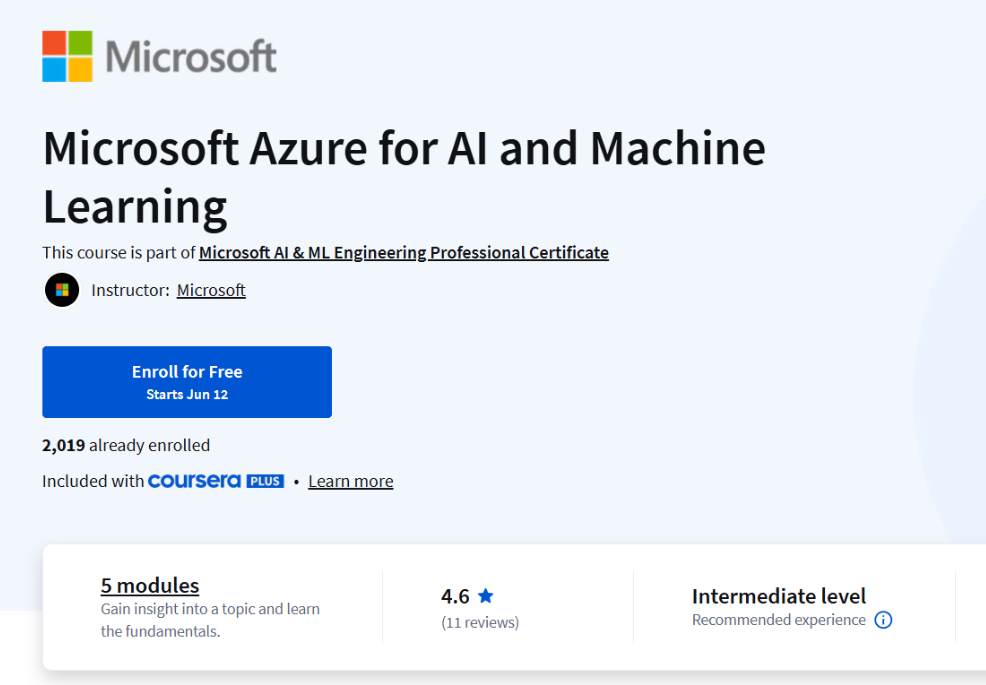Select the course title heading
Image resolution: width=986 pixels, height=685 pixels.
[404, 177]
